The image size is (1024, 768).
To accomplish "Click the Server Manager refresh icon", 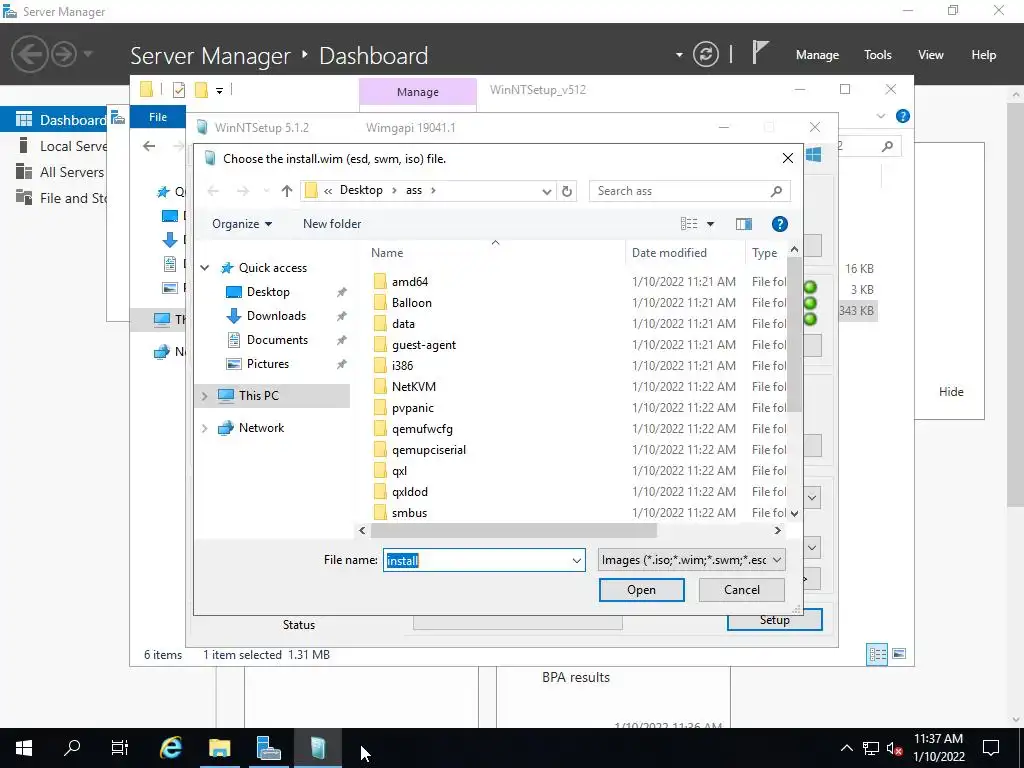I will coord(705,54).
